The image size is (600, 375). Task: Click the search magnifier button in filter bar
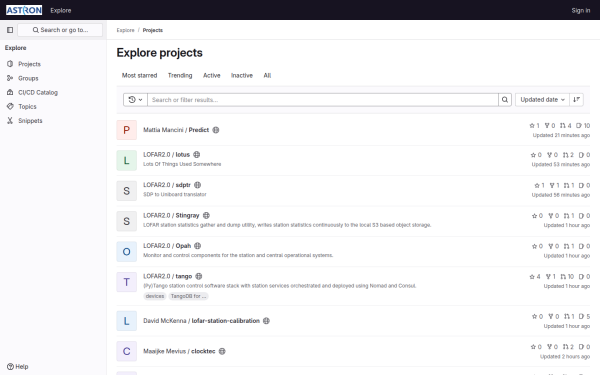(x=505, y=100)
